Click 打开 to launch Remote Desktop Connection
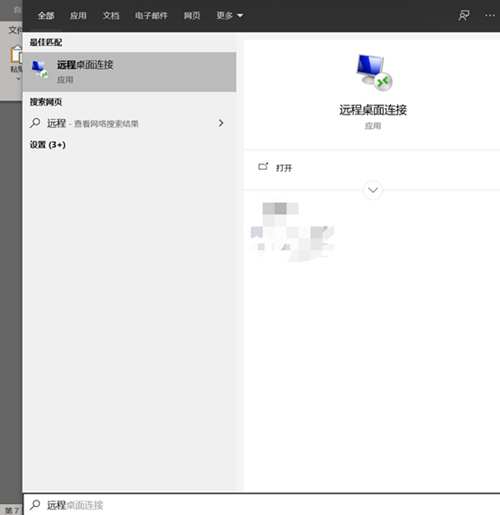500x515 pixels. click(284, 168)
